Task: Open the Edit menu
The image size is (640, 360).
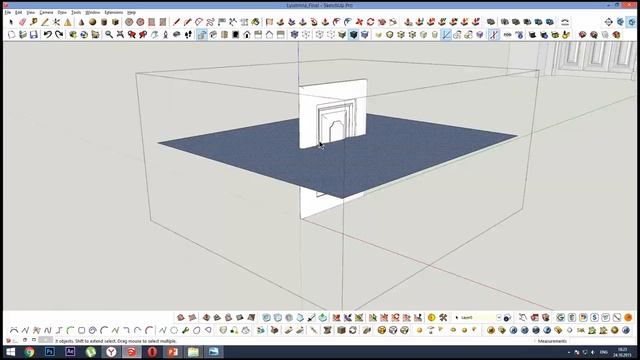Action: (x=18, y=13)
